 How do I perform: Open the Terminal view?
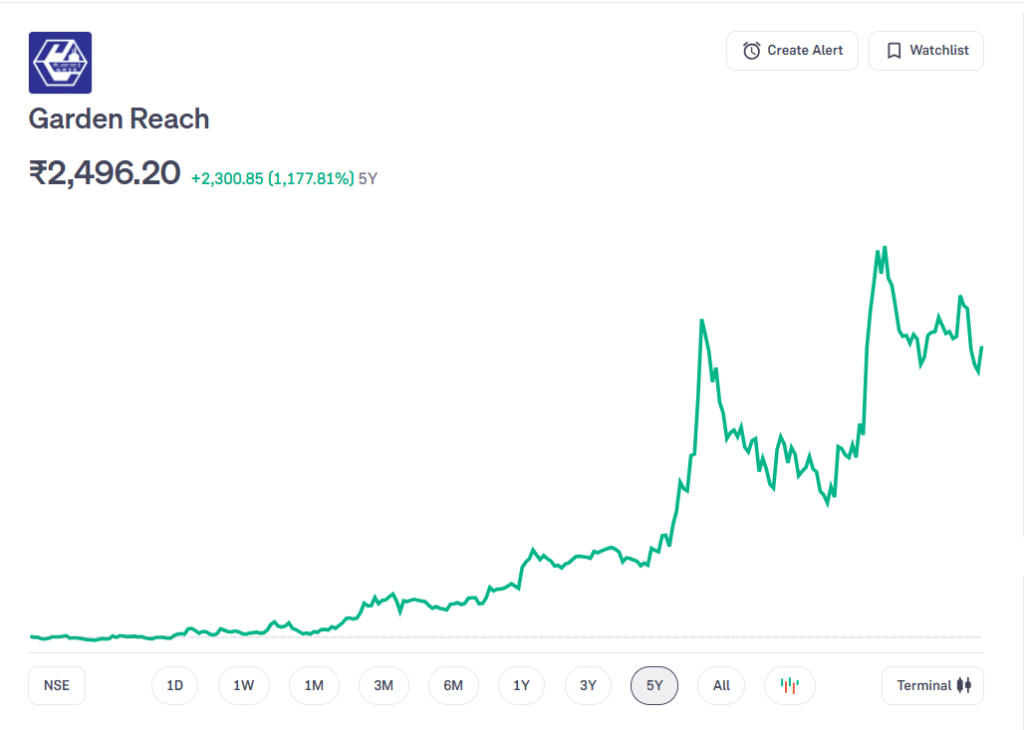tap(932, 686)
